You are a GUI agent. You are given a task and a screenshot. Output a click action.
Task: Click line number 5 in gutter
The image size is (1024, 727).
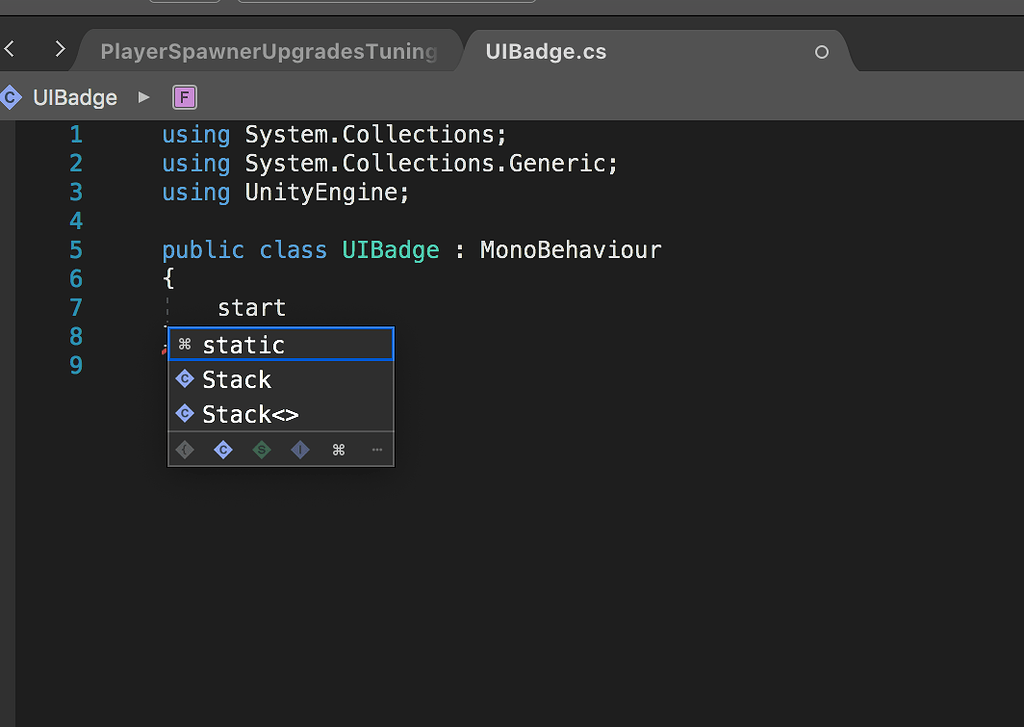pos(76,250)
